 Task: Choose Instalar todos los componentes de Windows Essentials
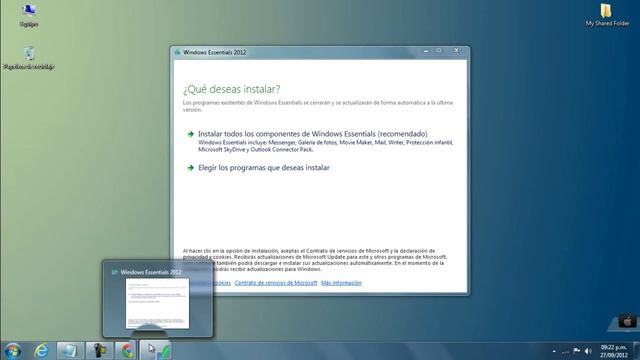pos(313,134)
